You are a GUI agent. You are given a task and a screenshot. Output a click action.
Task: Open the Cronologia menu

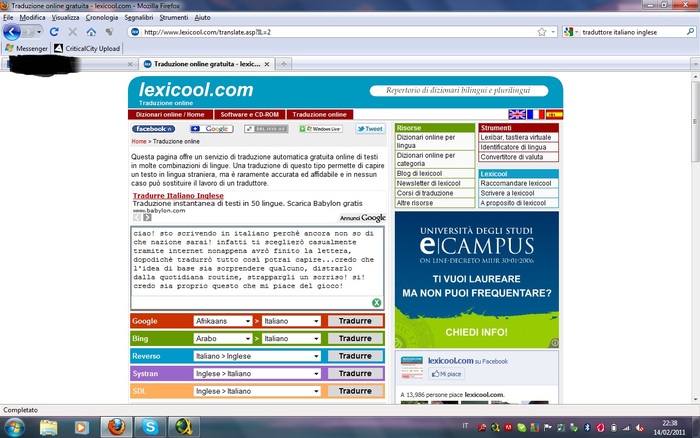point(102,17)
